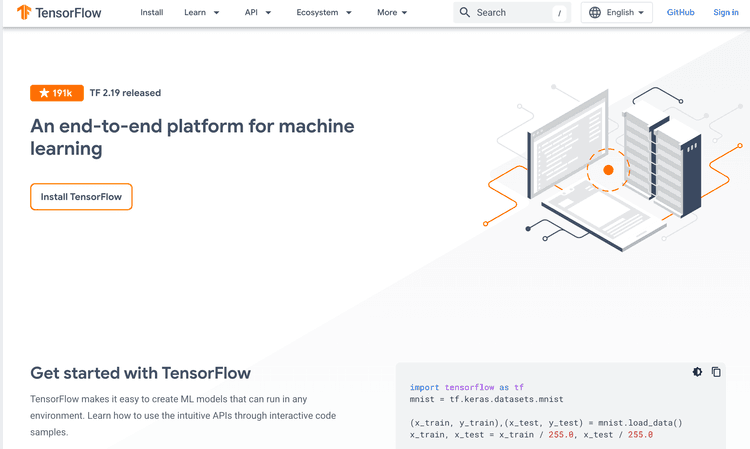Expand the More dropdown arrow
Image resolution: width=750 pixels, height=449 pixels.
404,13
